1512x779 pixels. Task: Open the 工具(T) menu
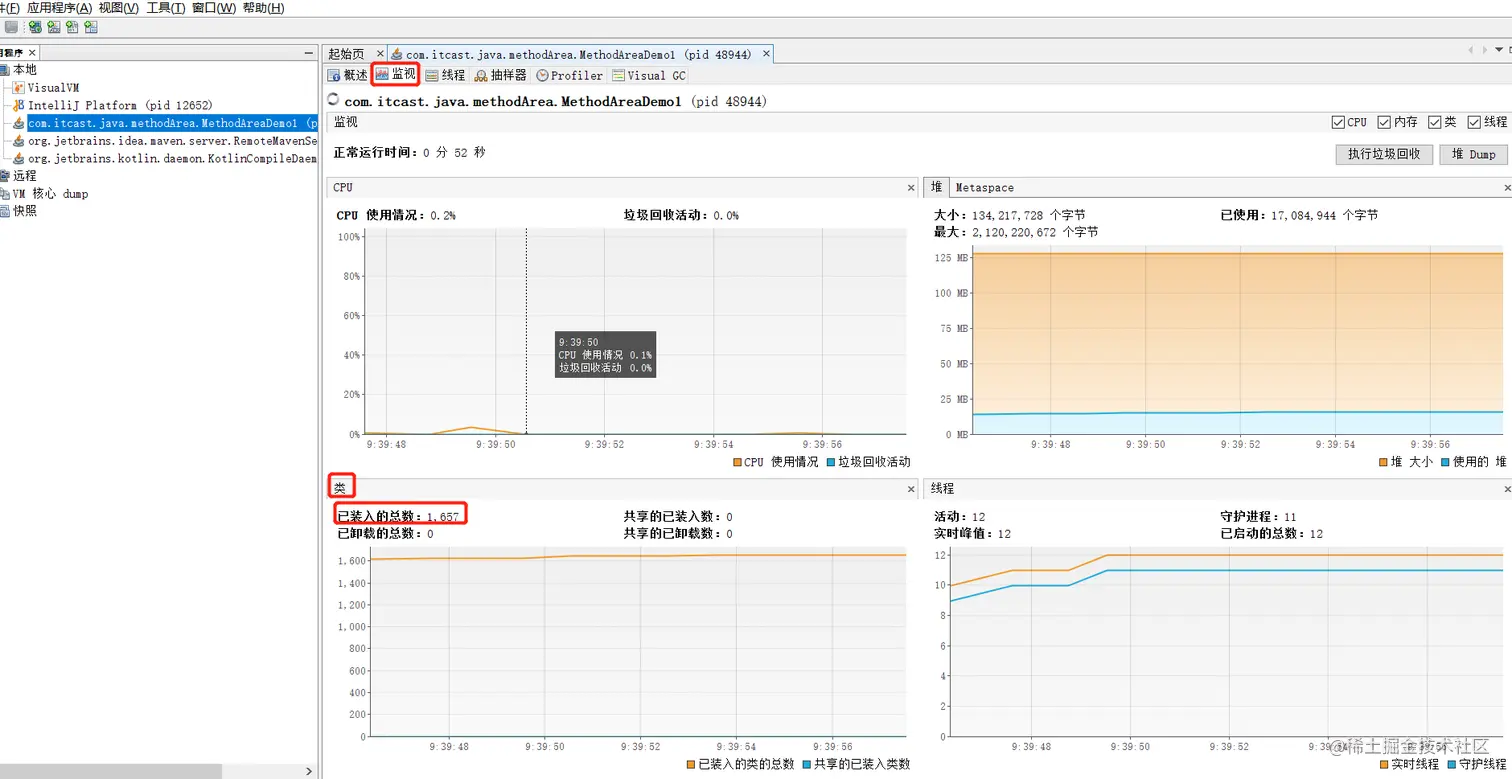coord(165,8)
